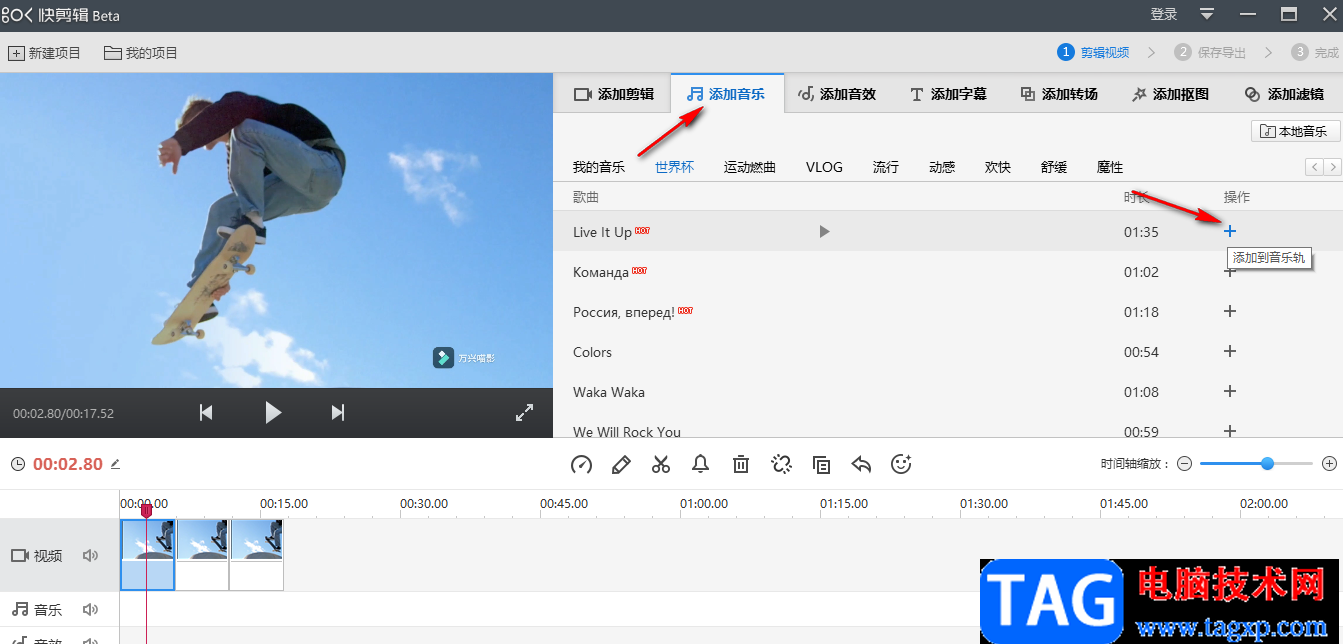Add Colors to music track
Image resolution: width=1343 pixels, height=644 pixels.
[x=1230, y=351]
